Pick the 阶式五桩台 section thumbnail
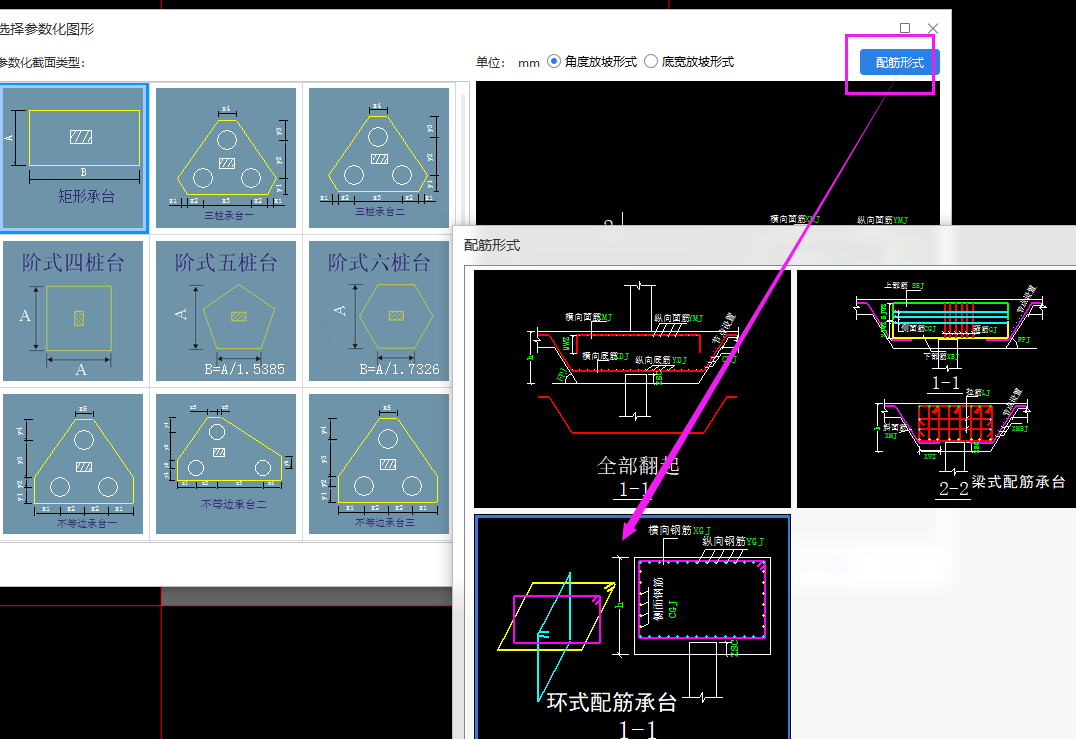 [226, 311]
